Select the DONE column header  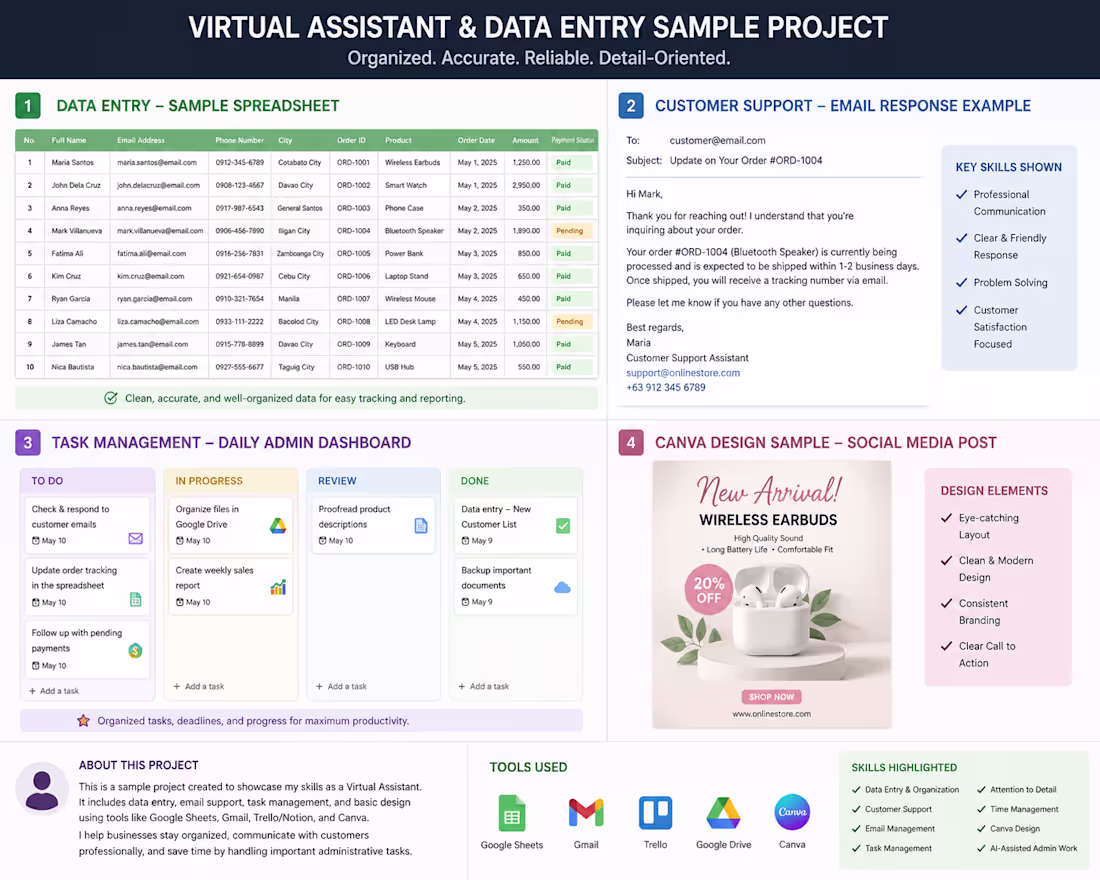516,481
